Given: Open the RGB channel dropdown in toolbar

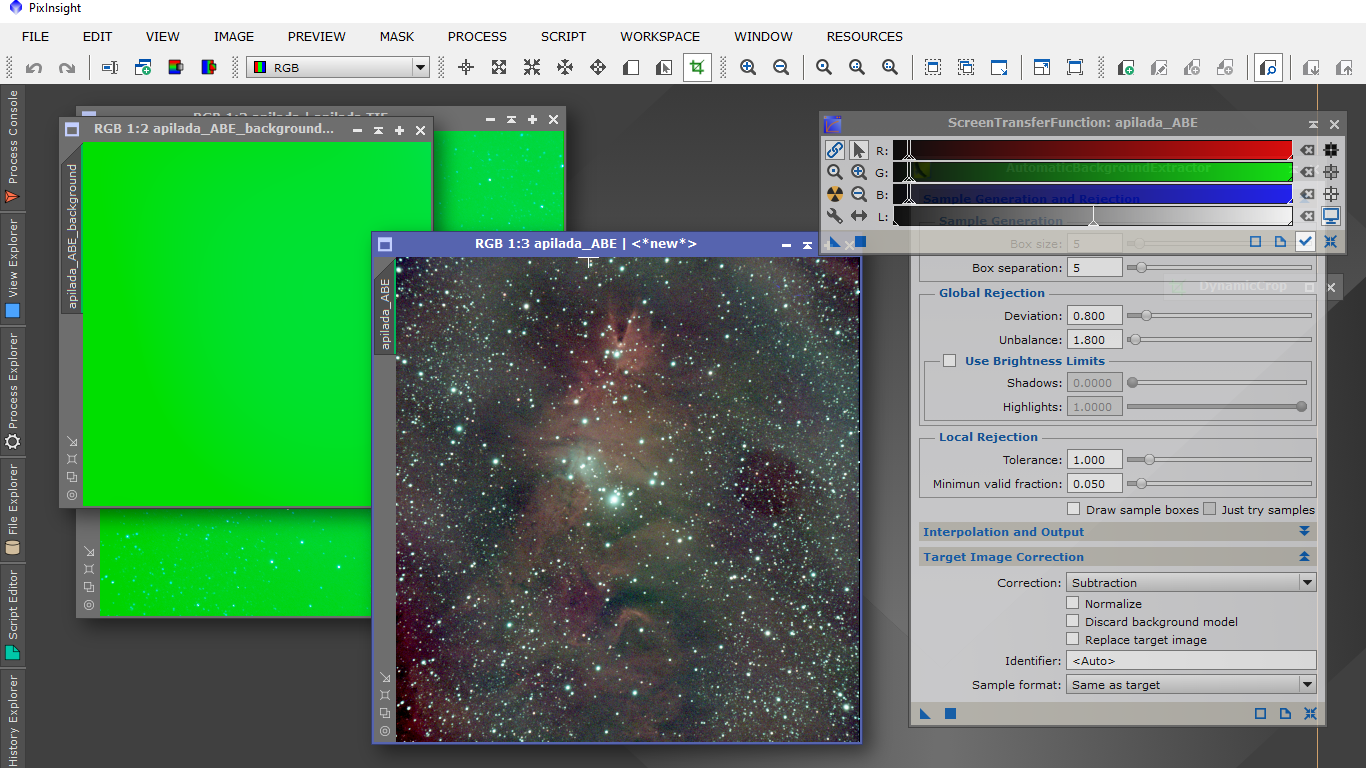Looking at the screenshot, I should pyautogui.click(x=338, y=68).
